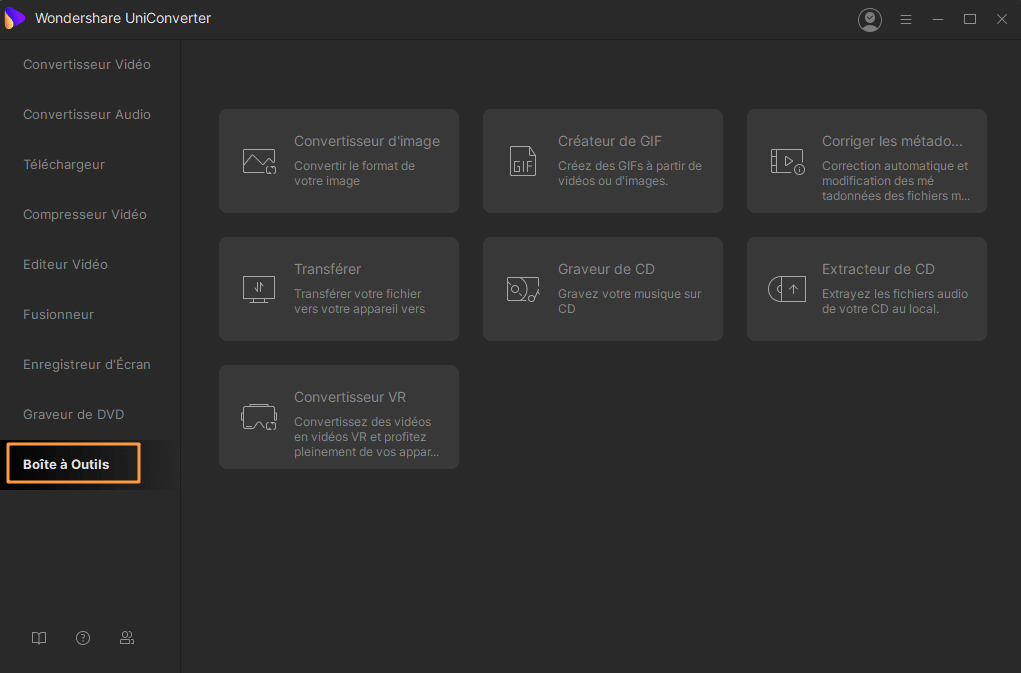Select Graveur de DVD in sidebar
The image size is (1021, 673).
tap(74, 414)
